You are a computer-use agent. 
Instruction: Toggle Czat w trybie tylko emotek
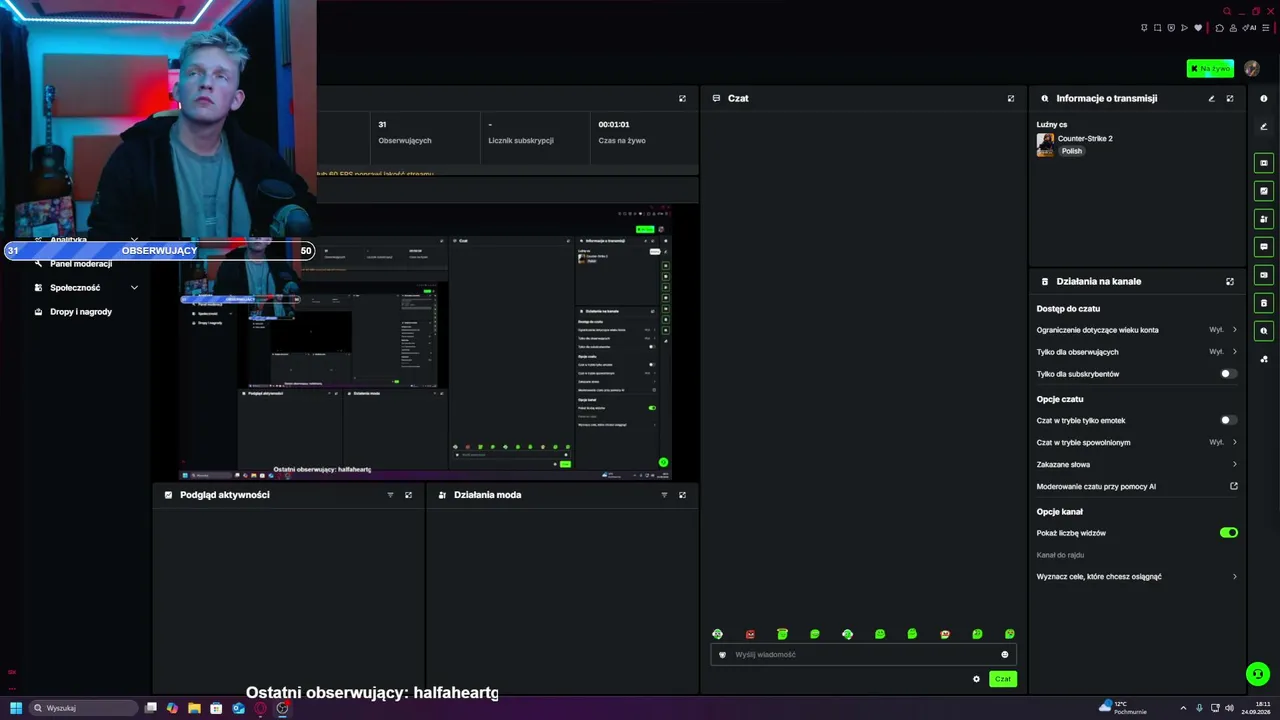coord(1229,420)
